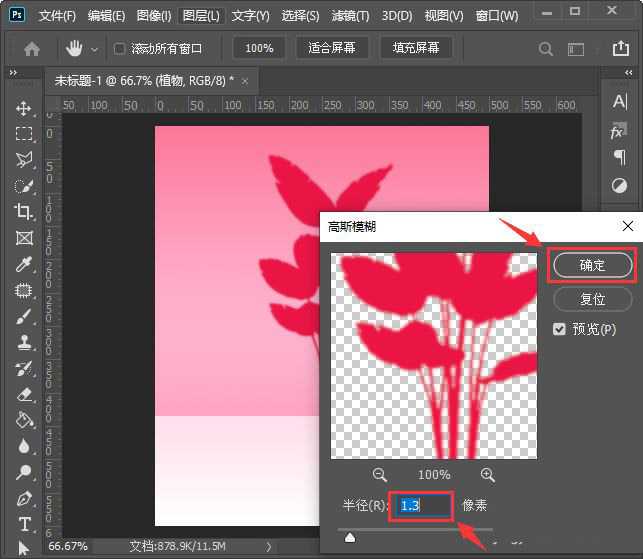Screen dimensions: 643x559
Task: Open the Adjustments panel icon
Action: coord(619,185)
